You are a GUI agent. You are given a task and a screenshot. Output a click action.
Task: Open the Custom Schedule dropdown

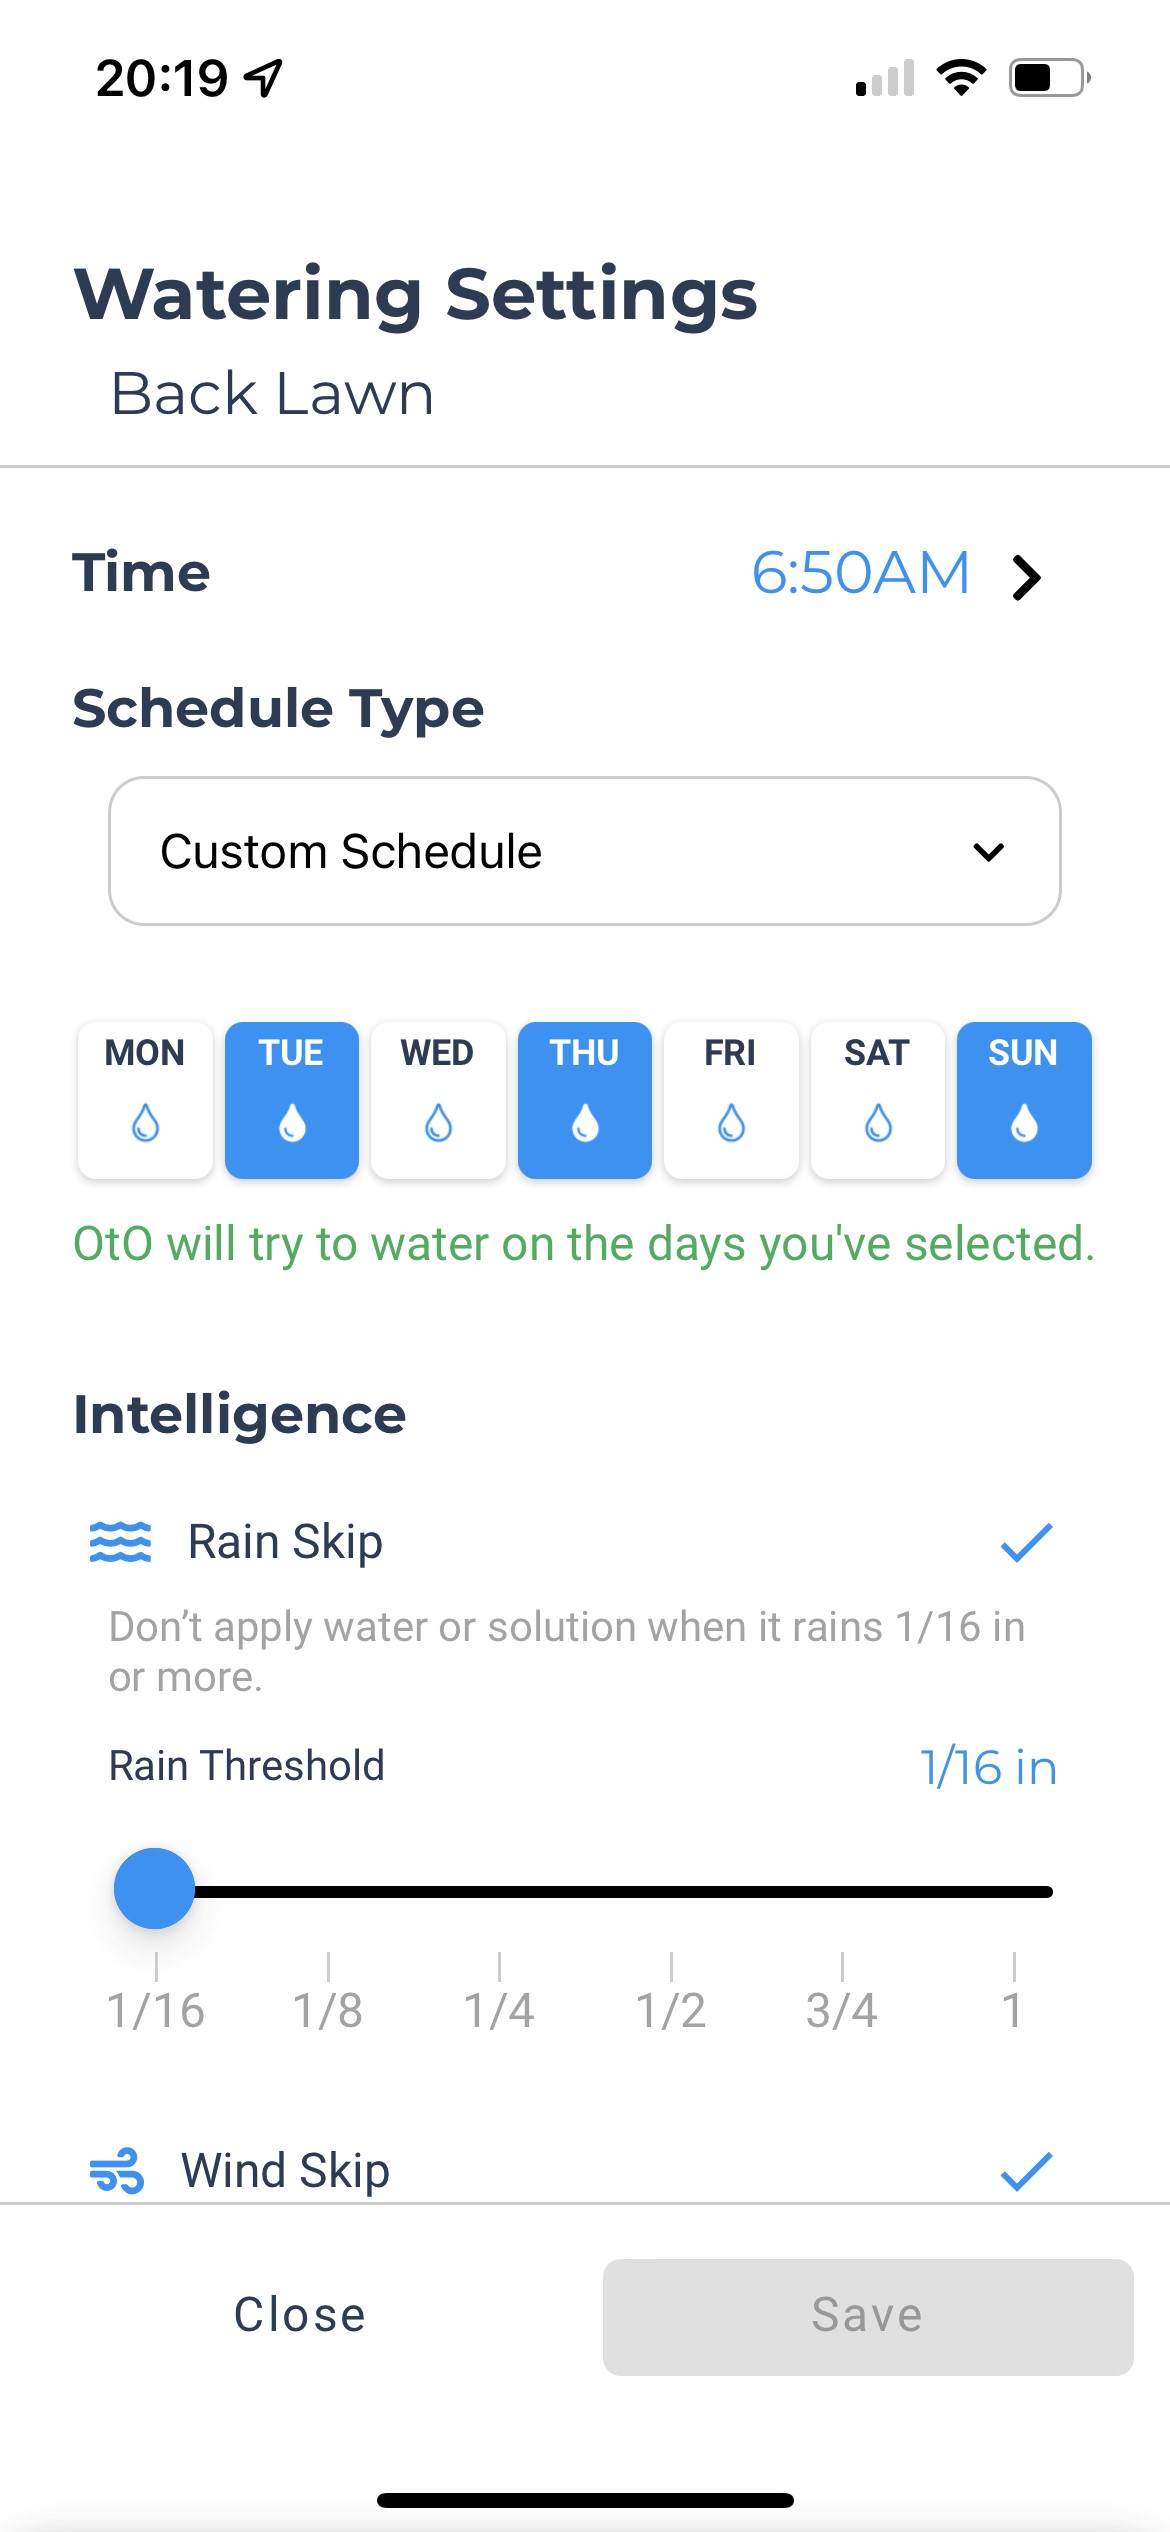point(585,851)
